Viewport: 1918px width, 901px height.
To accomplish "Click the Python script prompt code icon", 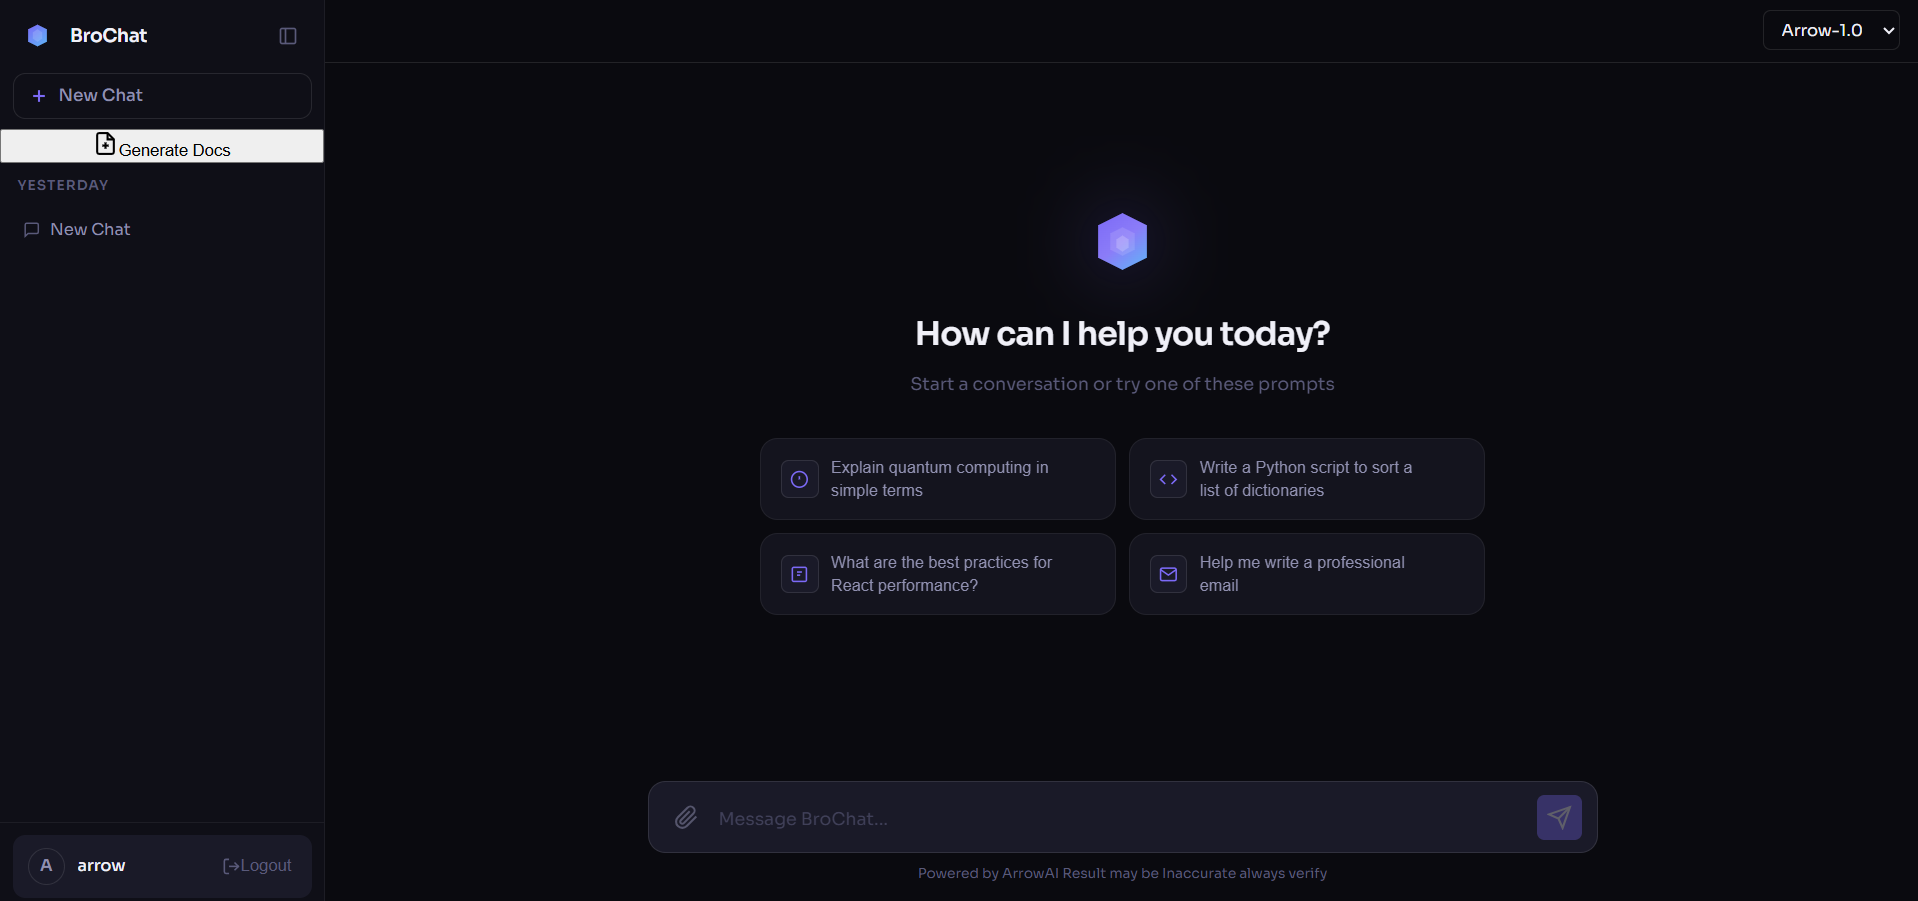I will 1168,479.
